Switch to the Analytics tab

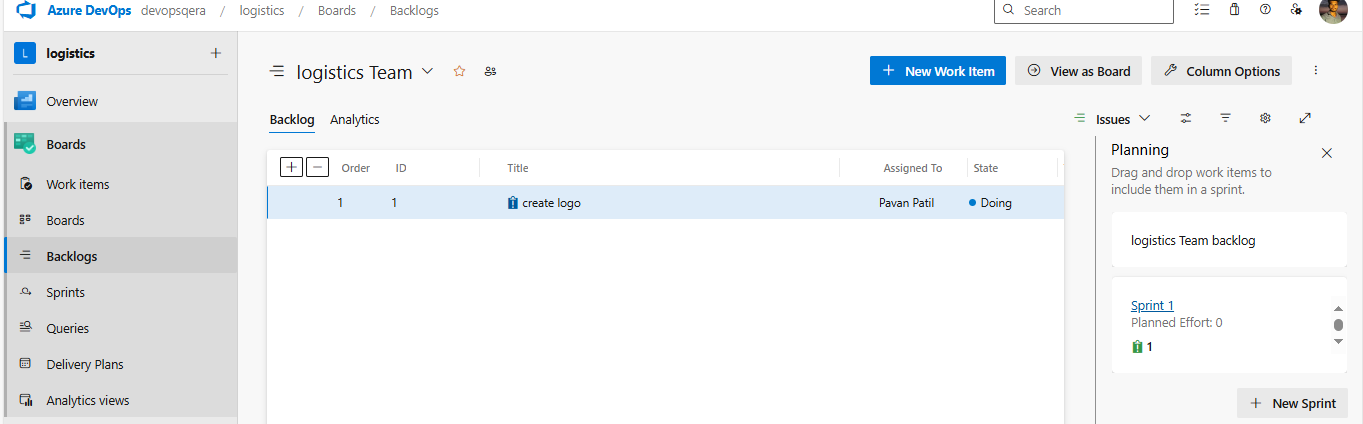355,119
